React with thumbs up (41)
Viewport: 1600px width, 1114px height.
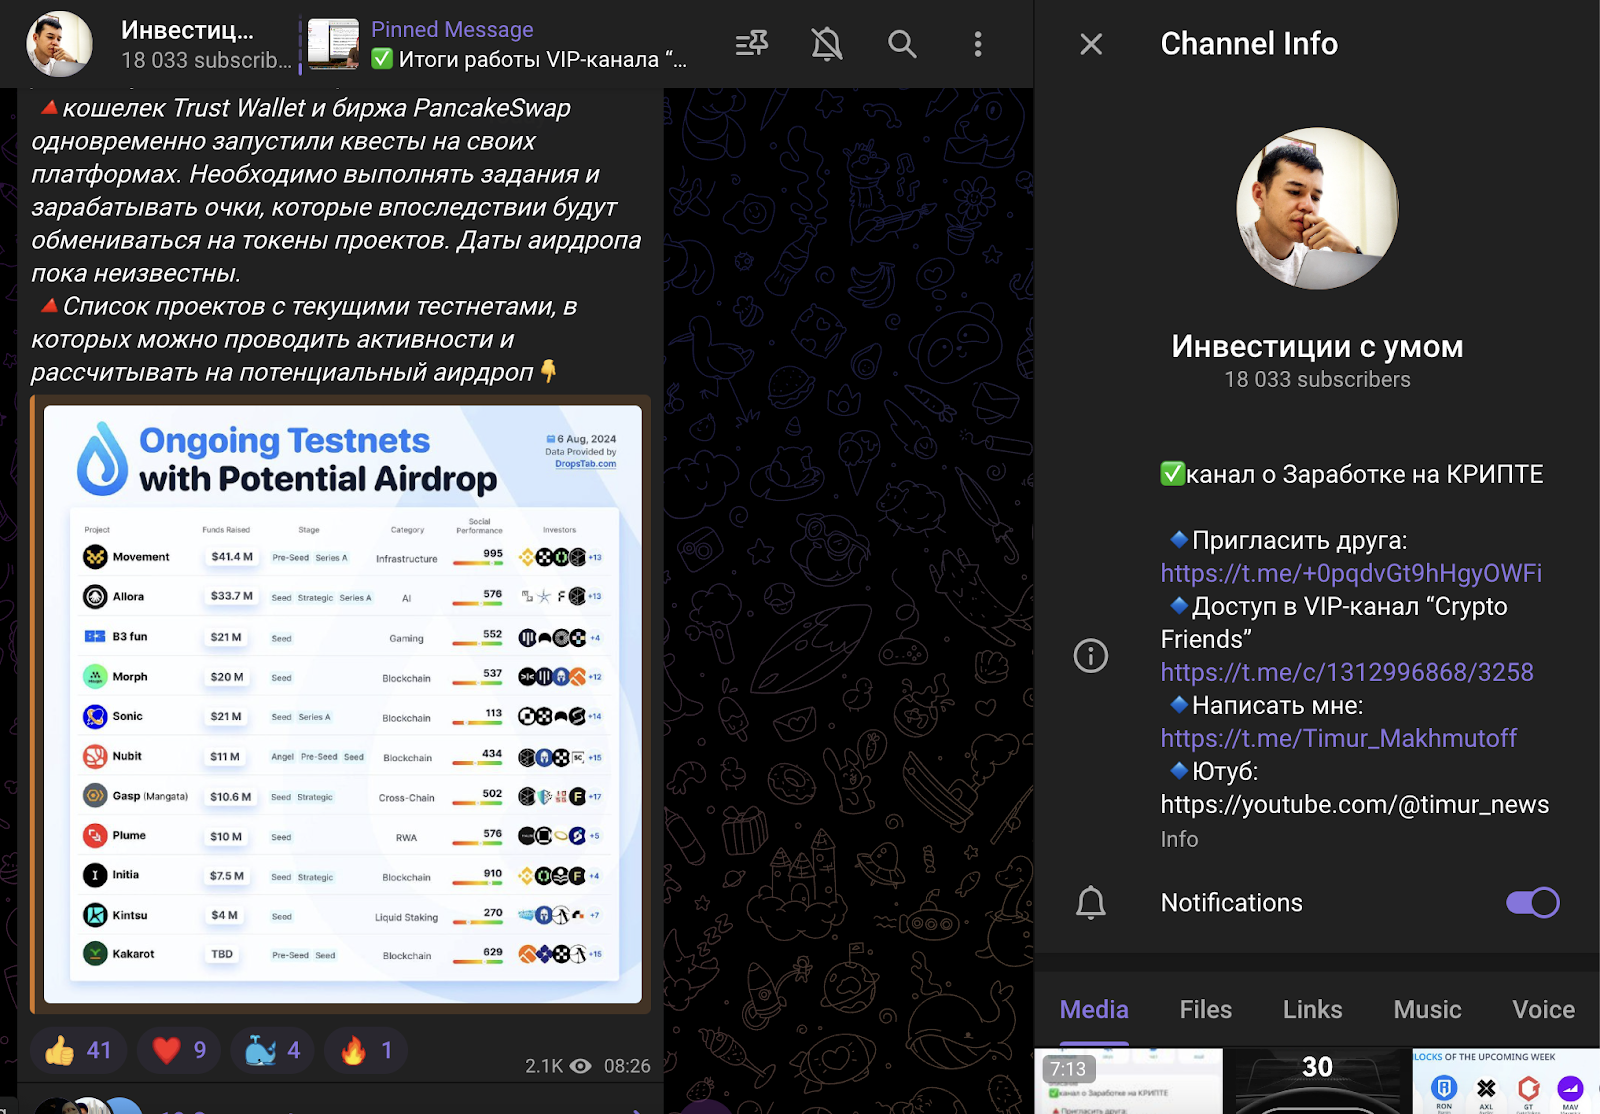[x=78, y=1050]
